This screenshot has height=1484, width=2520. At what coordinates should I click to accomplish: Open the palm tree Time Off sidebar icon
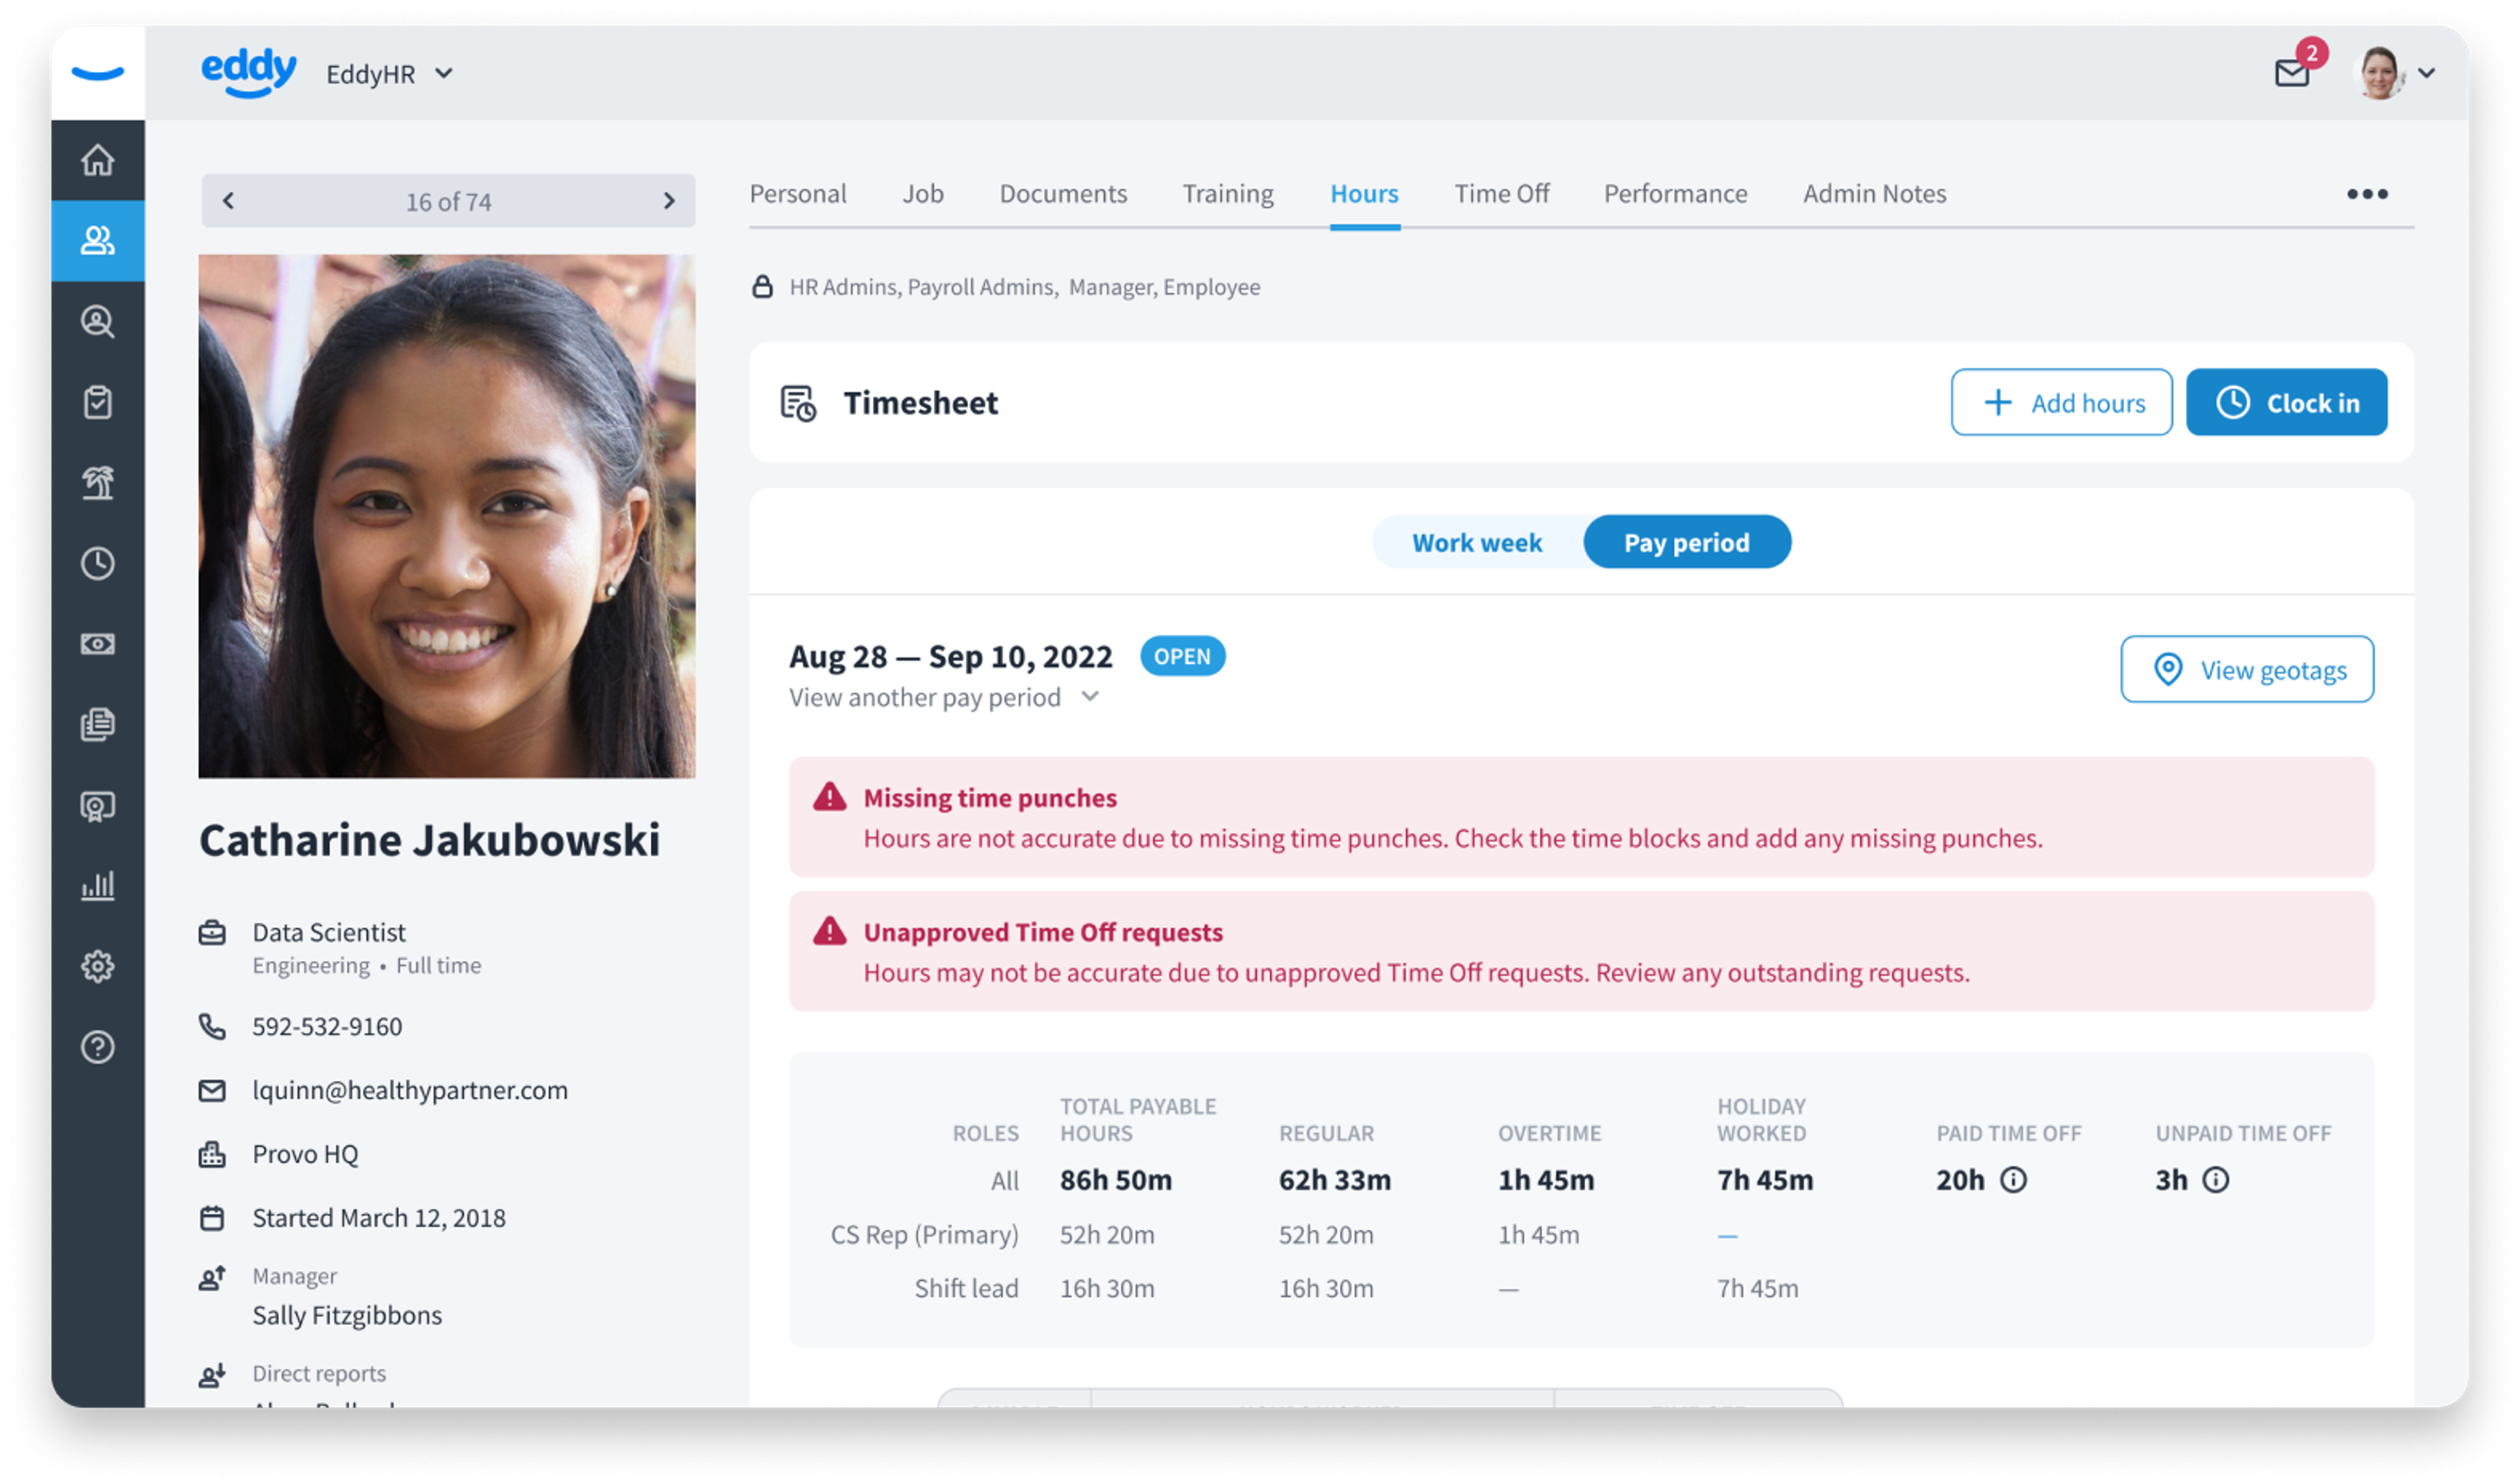(97, 483)
